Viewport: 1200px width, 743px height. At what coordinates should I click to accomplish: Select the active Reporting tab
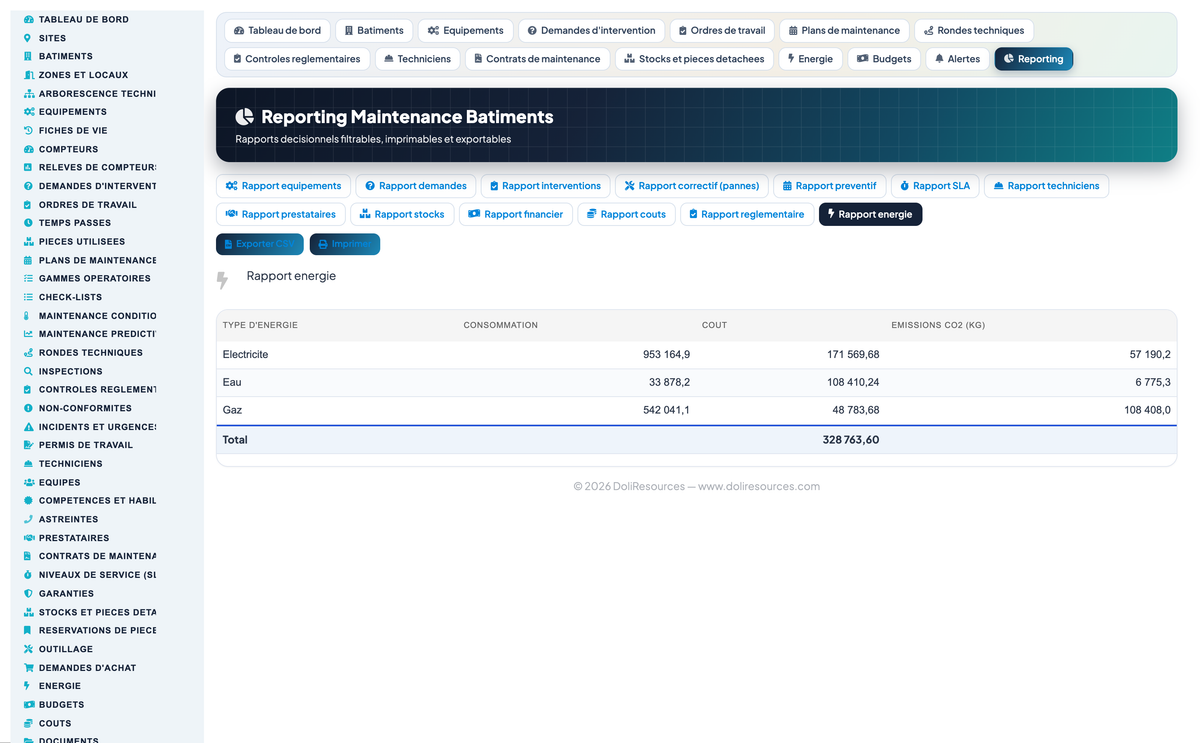tap(1034, 59)
